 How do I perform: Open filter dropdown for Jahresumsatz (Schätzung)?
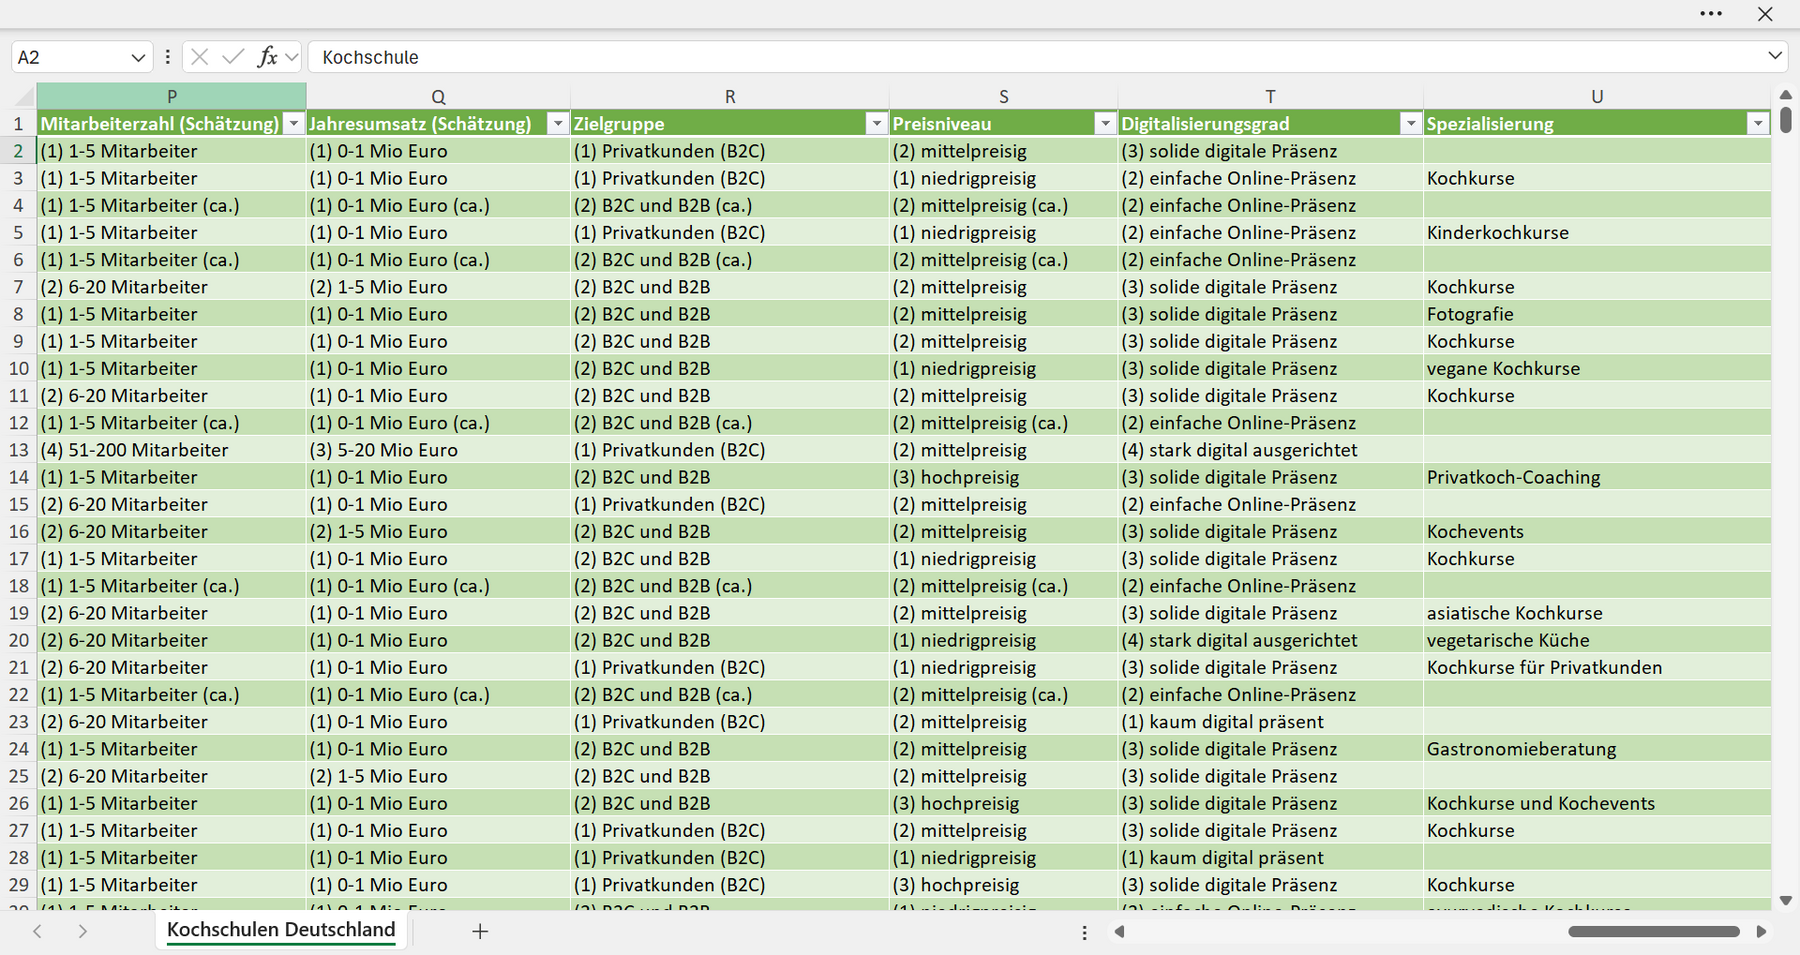pos(558,123)
